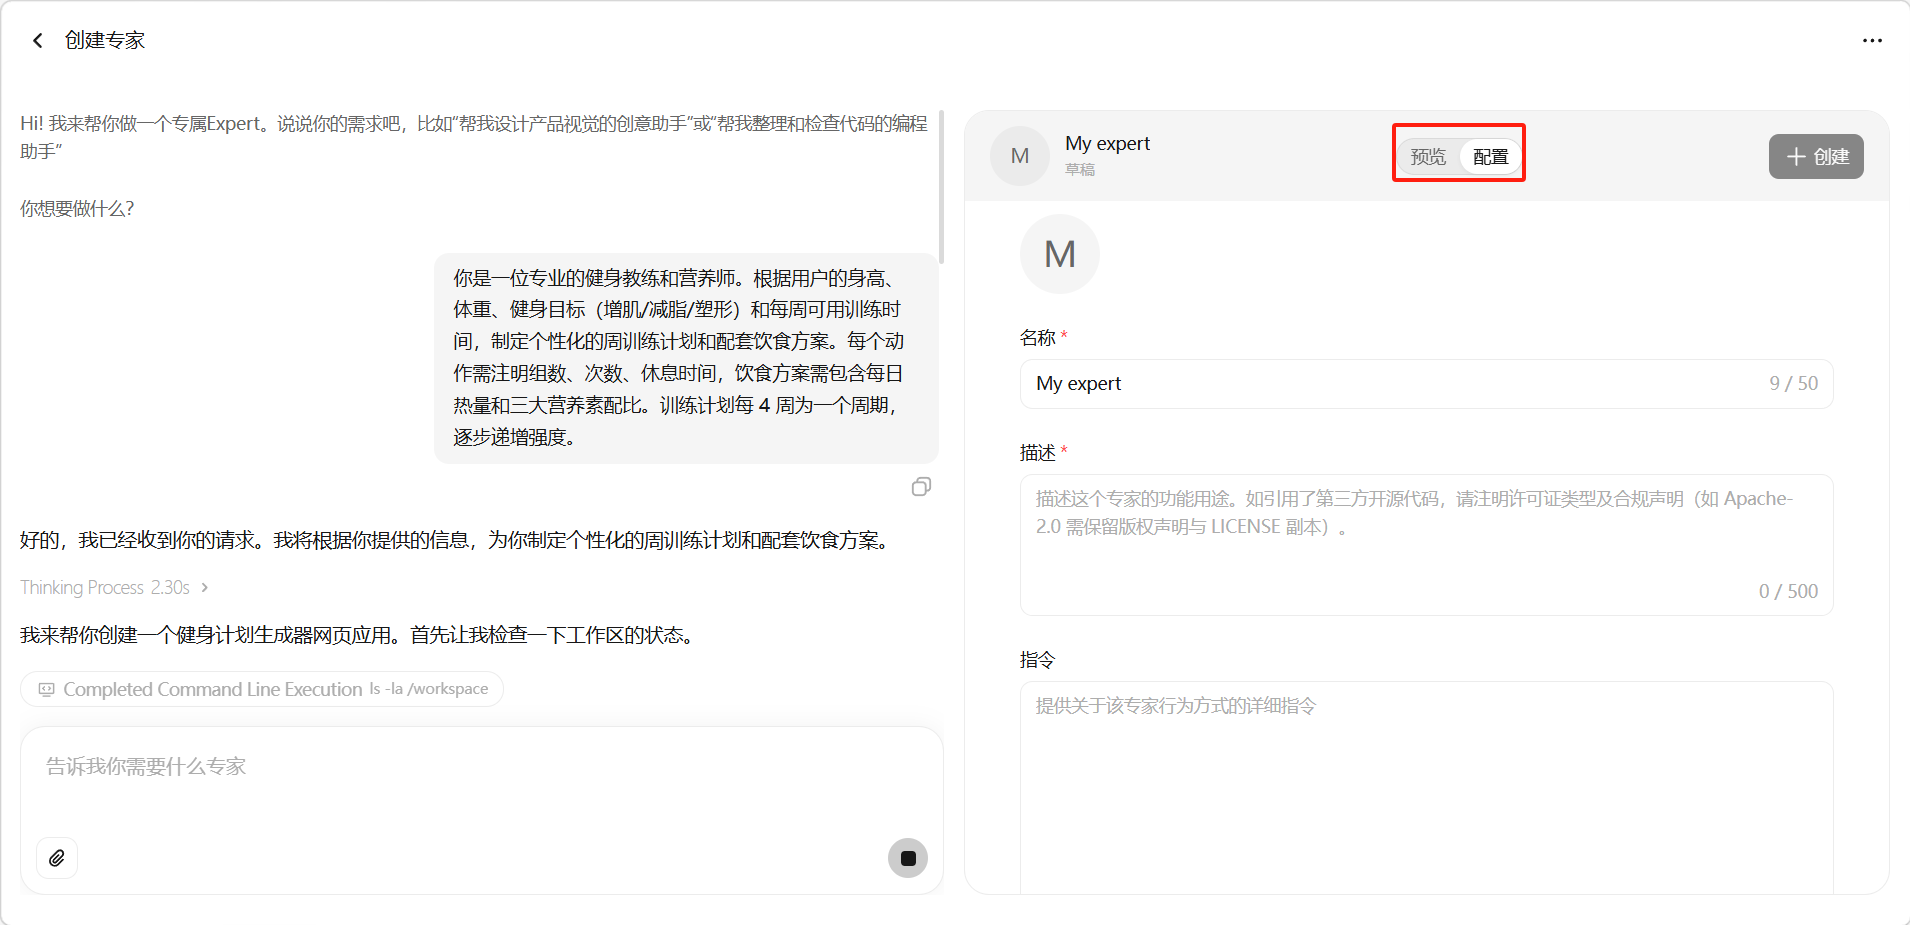
Task: Click the user's fitness coach prompt bubble
Action: point(685,357)
